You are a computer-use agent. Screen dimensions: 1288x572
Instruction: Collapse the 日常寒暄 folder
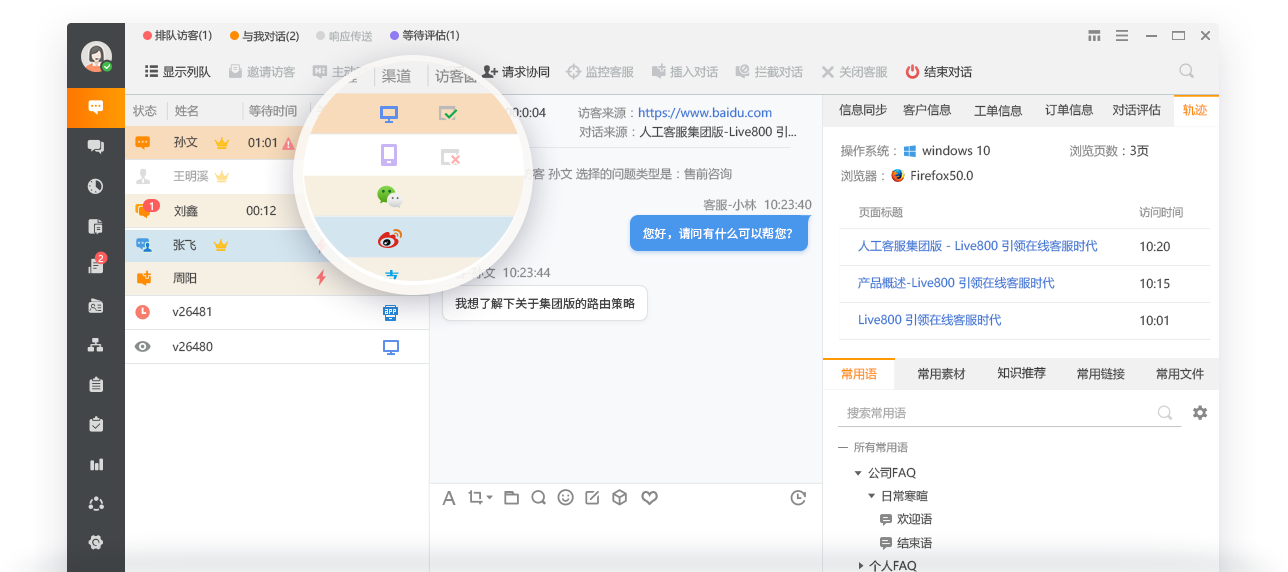[x=872, y=496]
